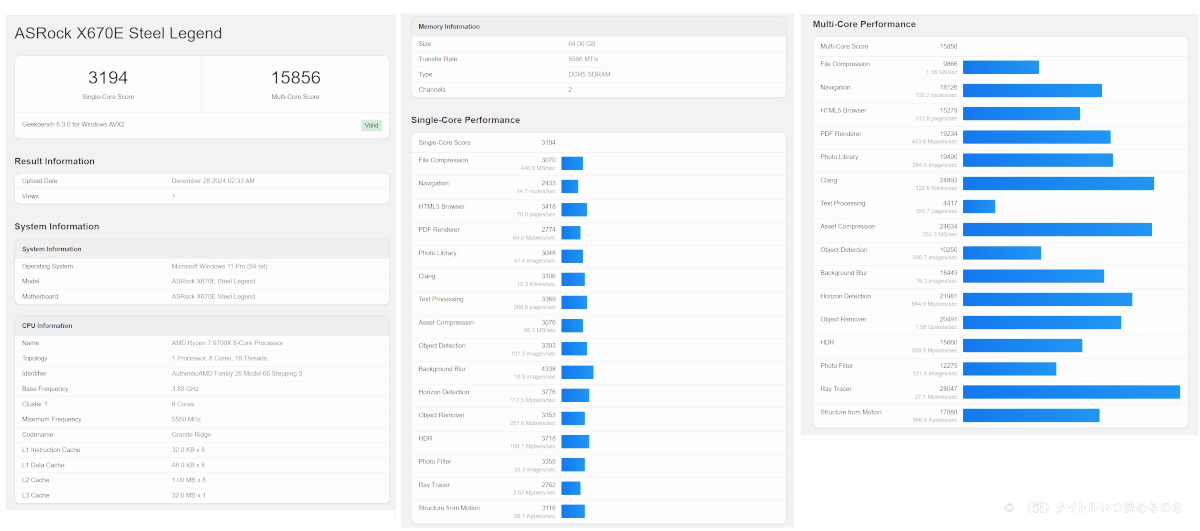Select the L2 Cache 1.00 MB x 8 value
1200x531 pixels.
tap(190, 480)
